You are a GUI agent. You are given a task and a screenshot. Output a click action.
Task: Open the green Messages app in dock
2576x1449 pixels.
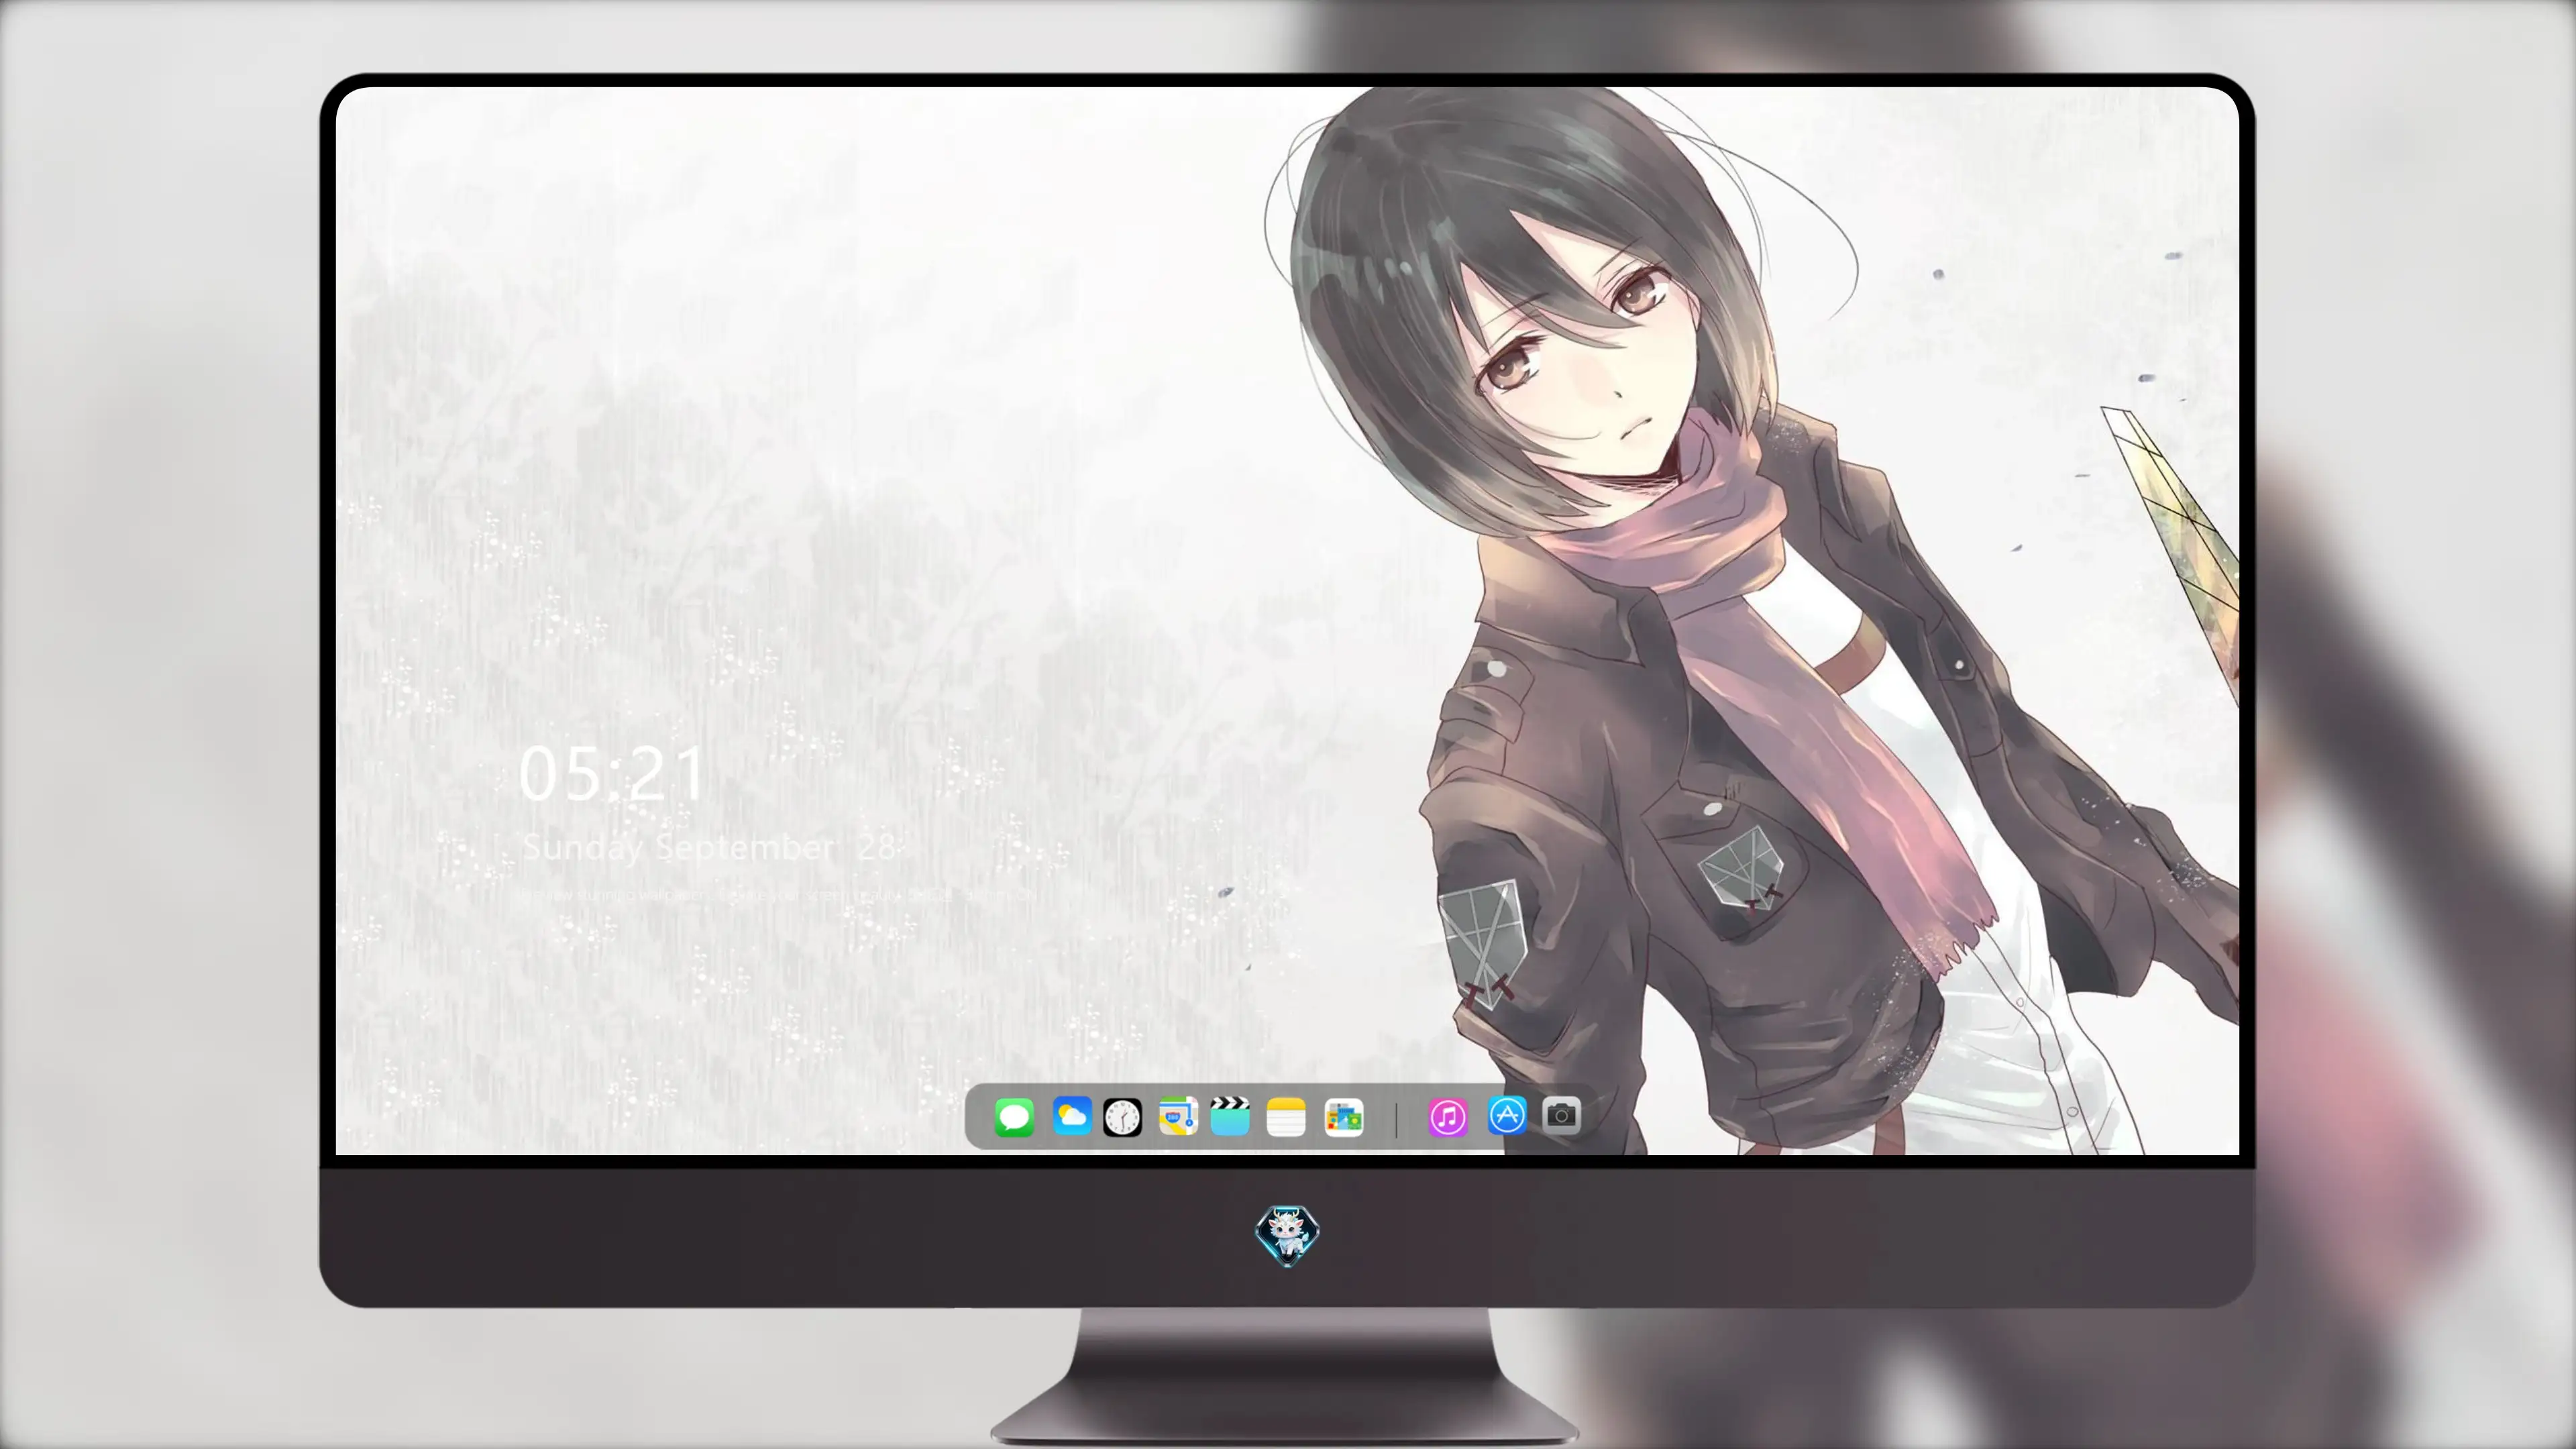1014,1117
